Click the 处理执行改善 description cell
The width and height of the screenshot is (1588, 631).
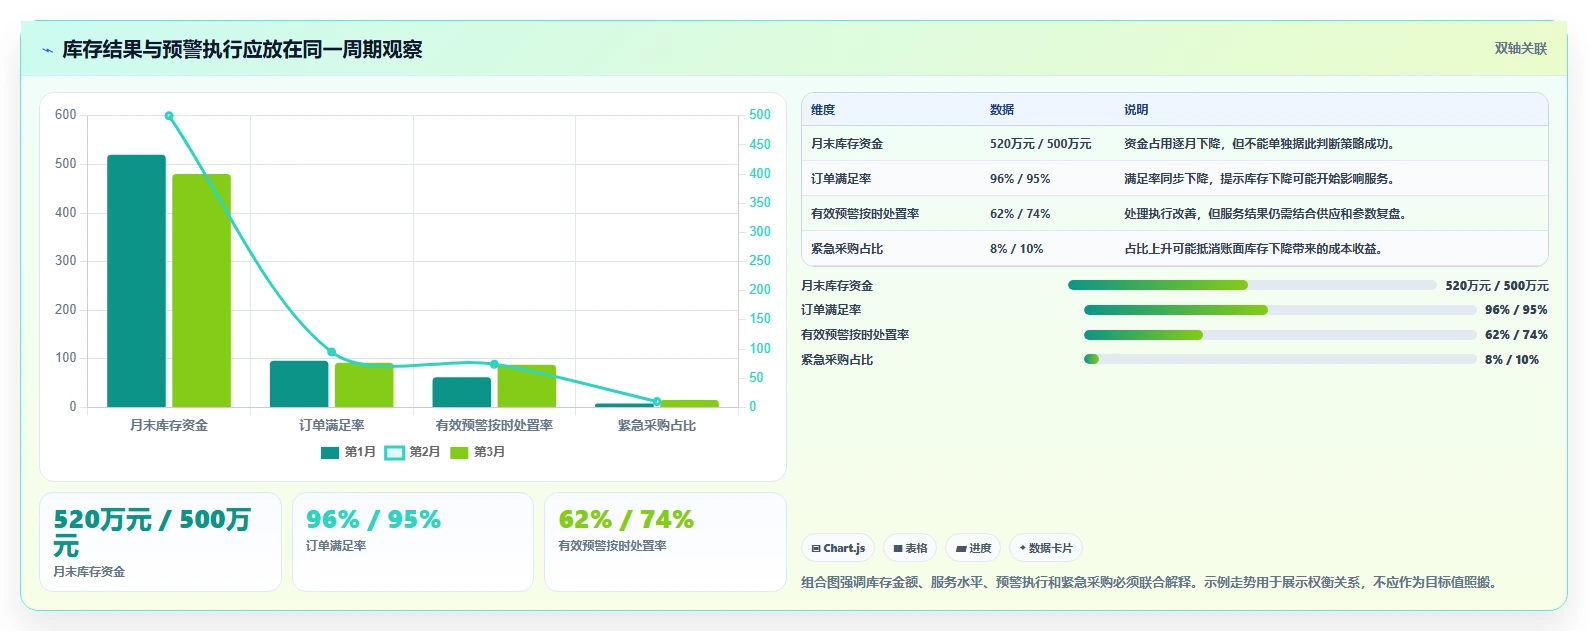[x=1266, y=214]
